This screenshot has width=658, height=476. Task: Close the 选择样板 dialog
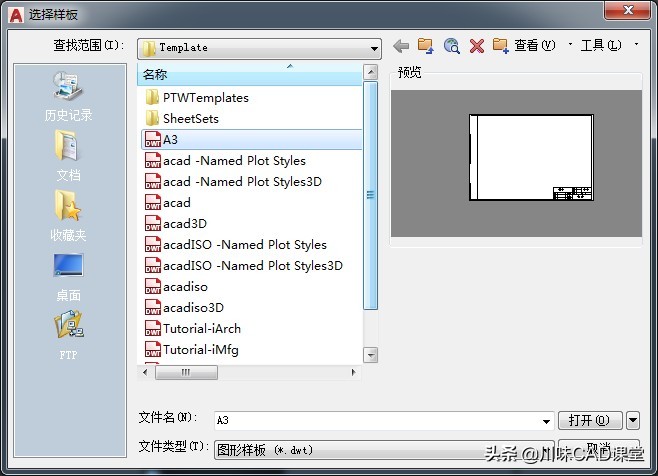(628, 10)
